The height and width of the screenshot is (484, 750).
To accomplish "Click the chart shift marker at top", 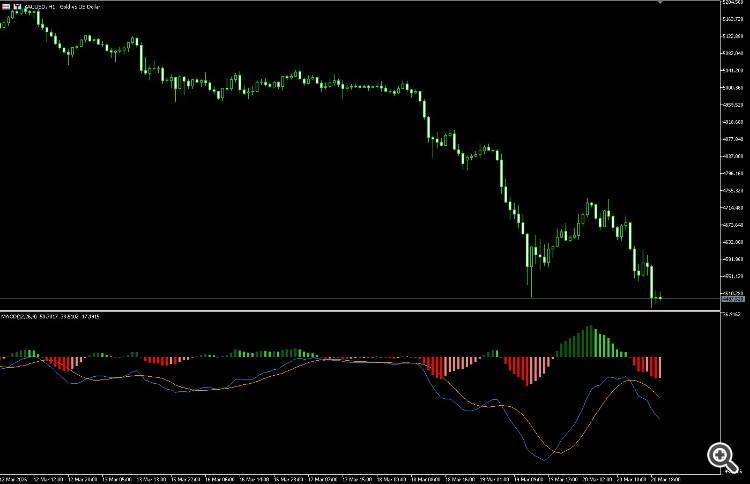I will (x=660, y=2).
